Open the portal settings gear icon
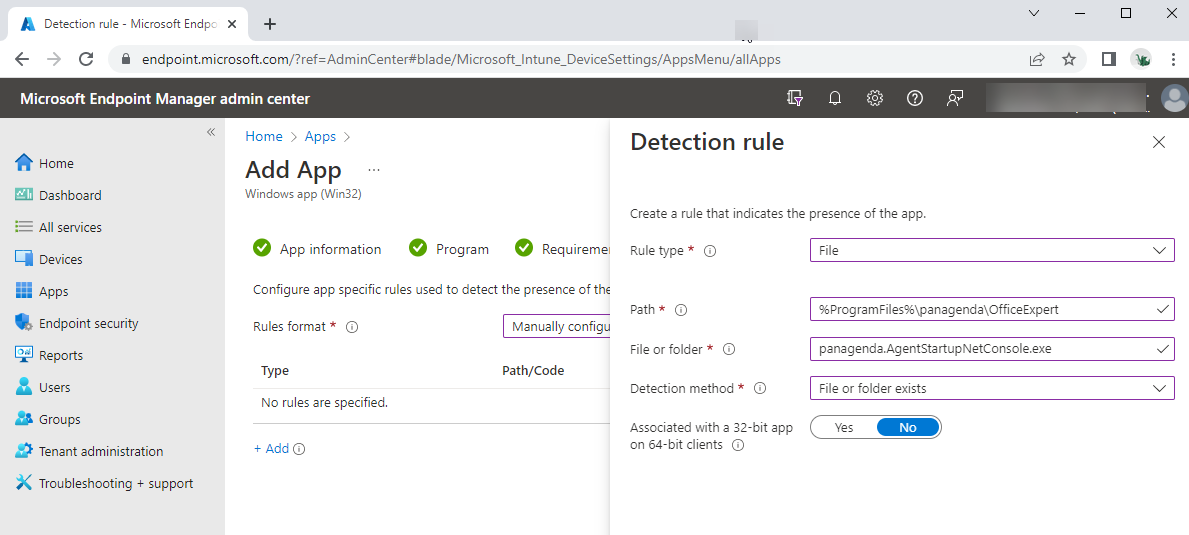Screen dimensions: 1189x535 (875, 98)
